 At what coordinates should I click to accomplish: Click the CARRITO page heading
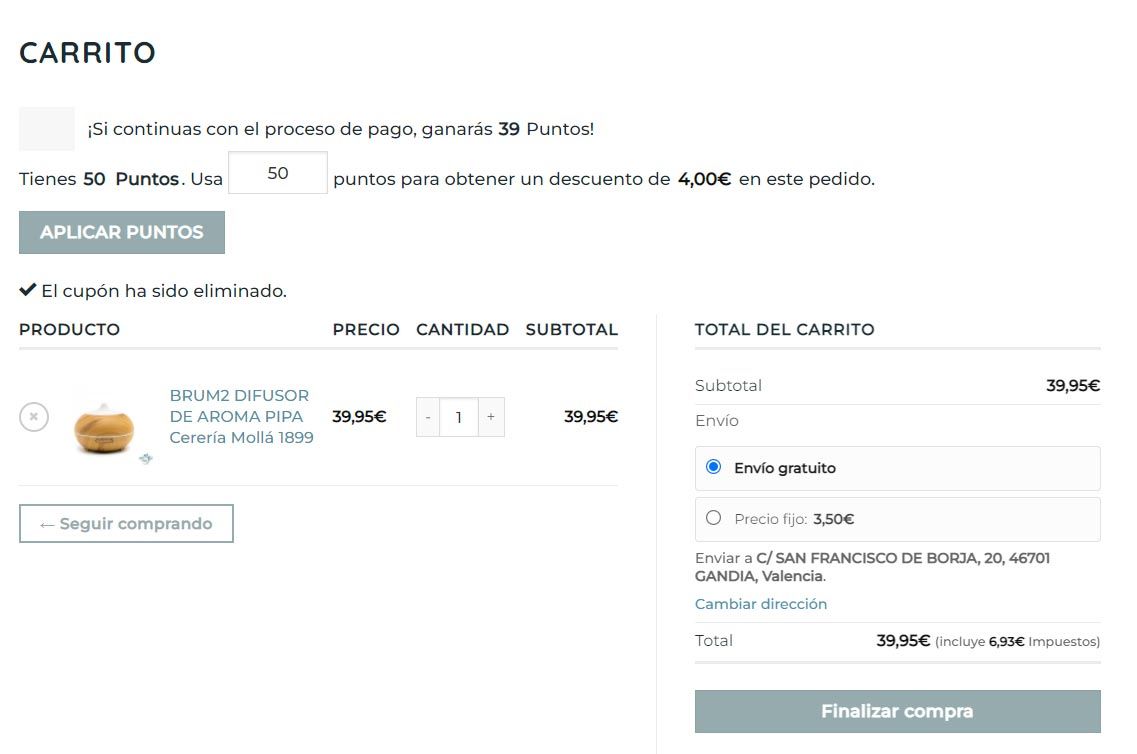click(87, 53)
